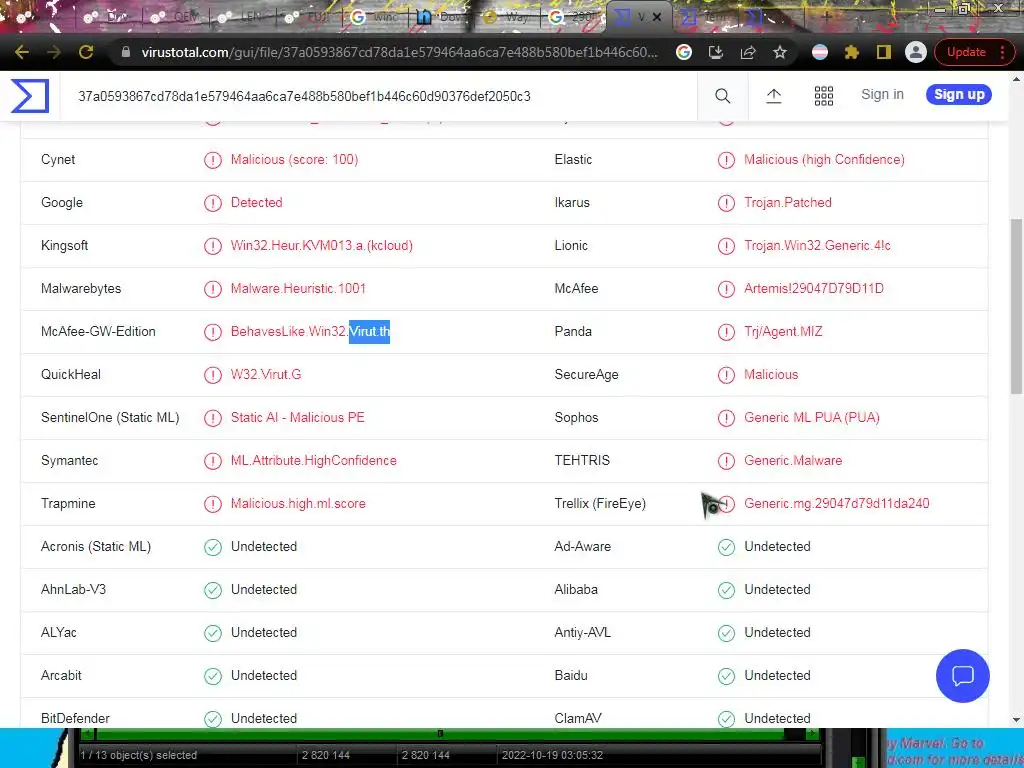1024x768 pixels.
Task: Click Baidu undetected check icon
Action: tap(726, 676)
